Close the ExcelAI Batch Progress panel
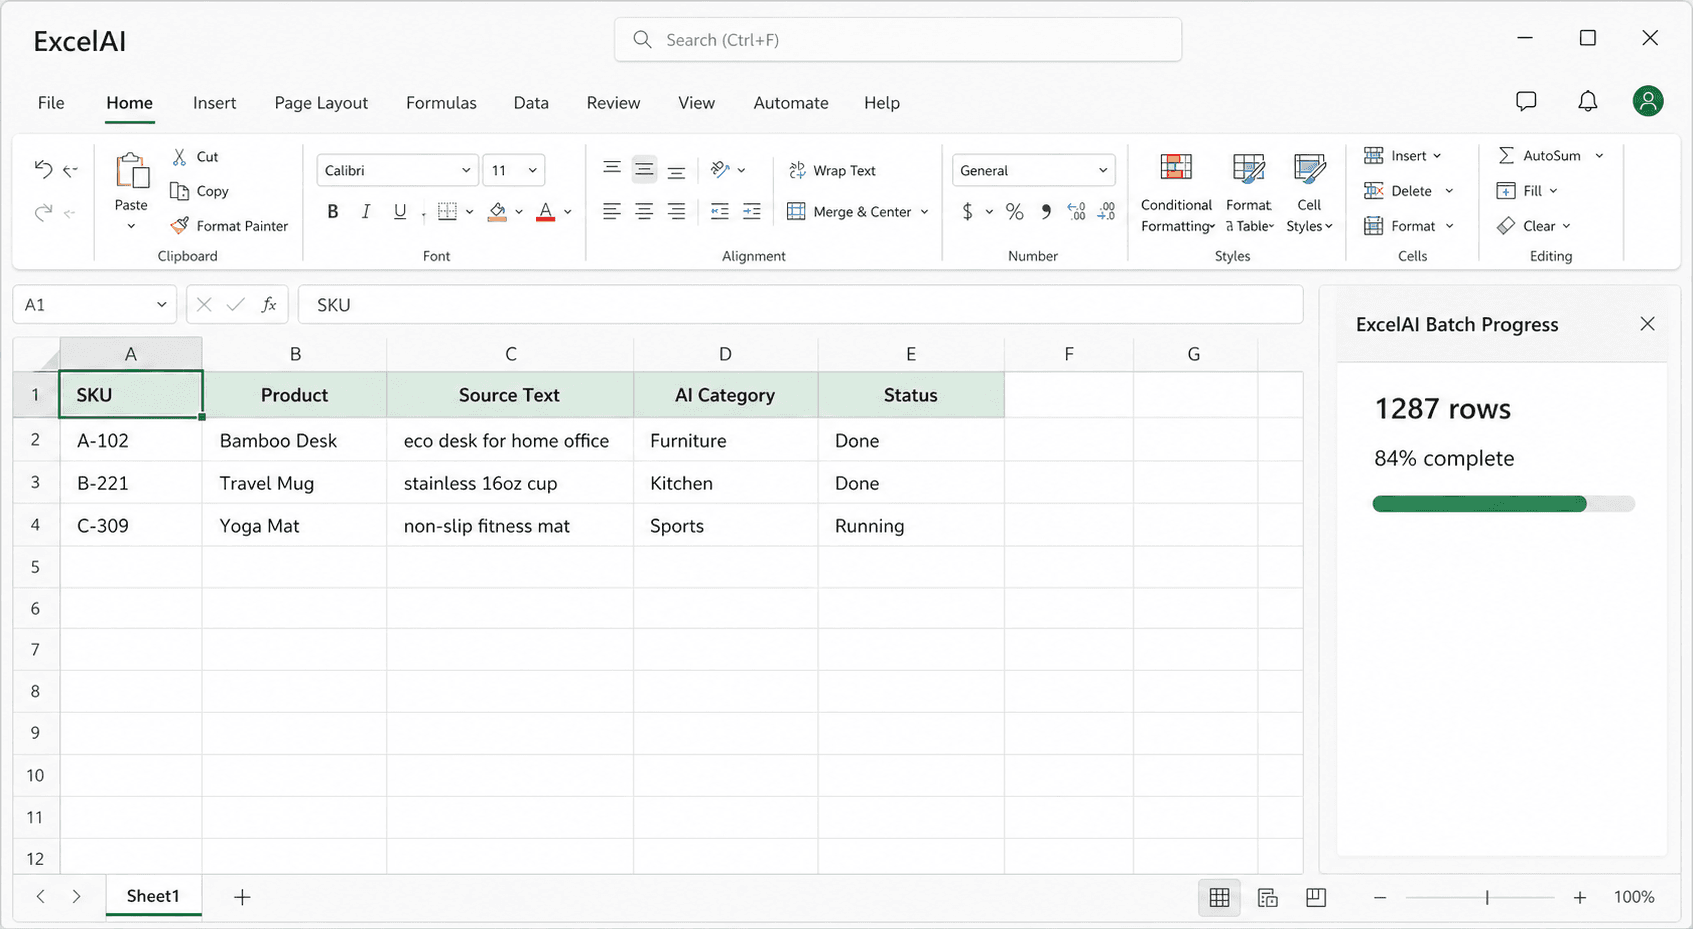 1647,324
